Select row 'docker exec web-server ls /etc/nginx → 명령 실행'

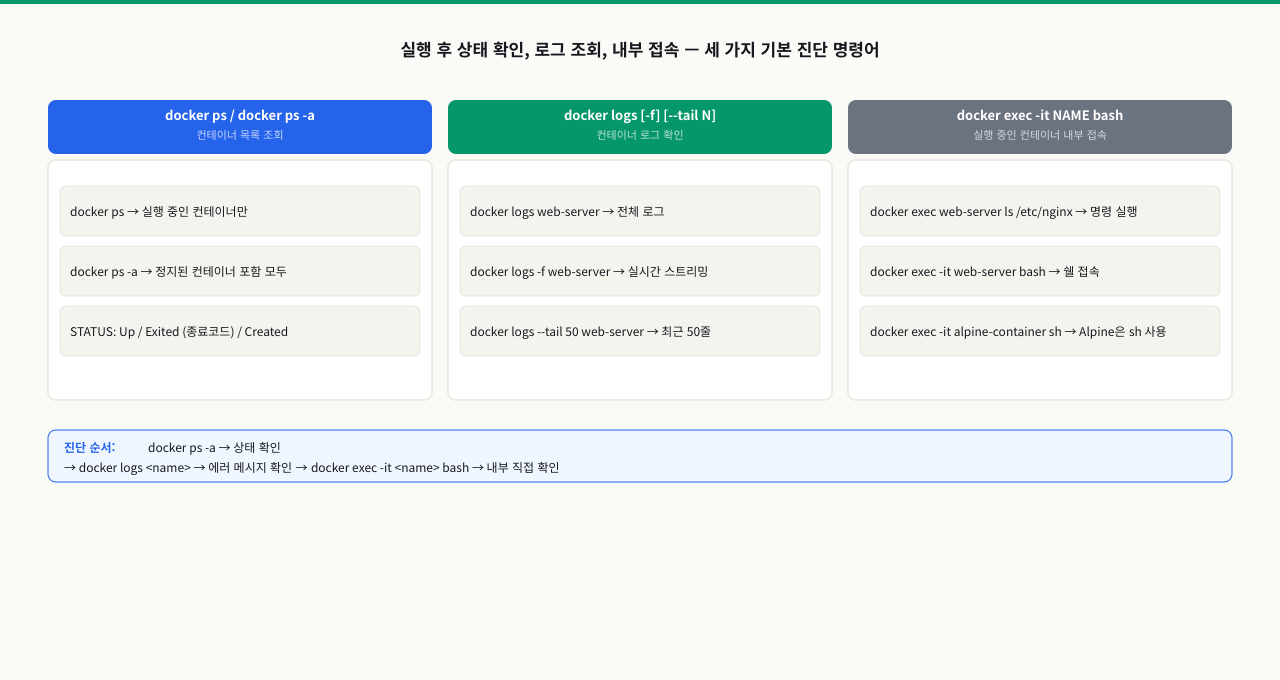pos(1040,211)
